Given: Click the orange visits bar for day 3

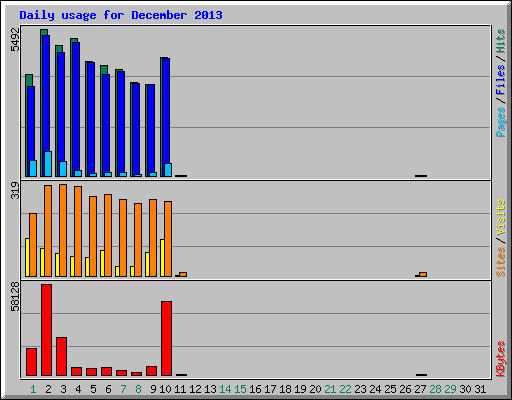Looking at the screenshot, I should pyautogui.click(x=63, y=230).
